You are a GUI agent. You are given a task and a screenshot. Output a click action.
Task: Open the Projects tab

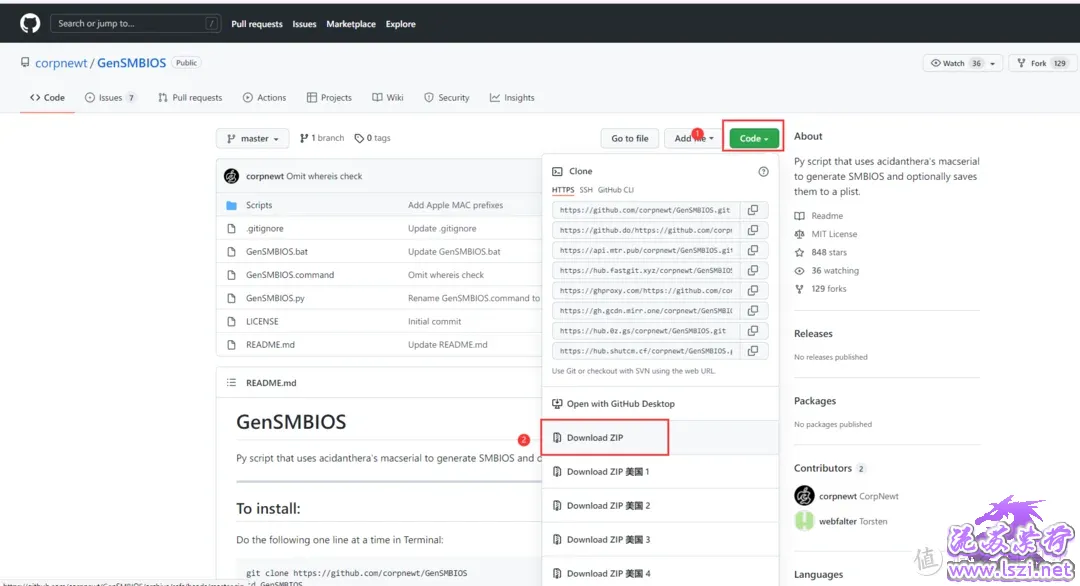click(x=329, y=98)
